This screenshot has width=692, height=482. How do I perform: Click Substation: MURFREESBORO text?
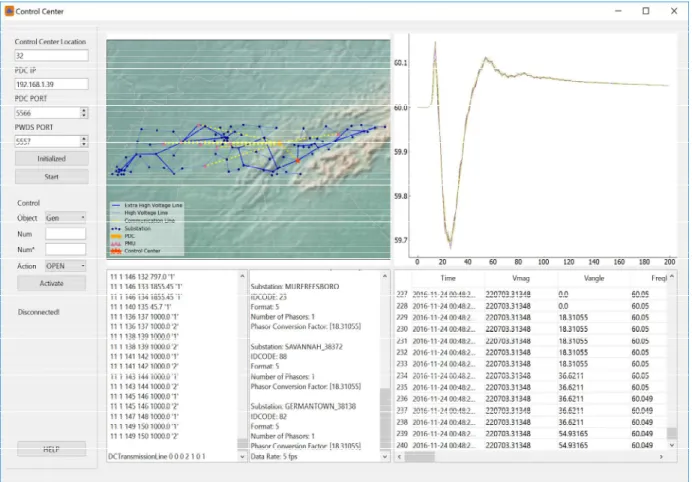(x=295, y=287)
